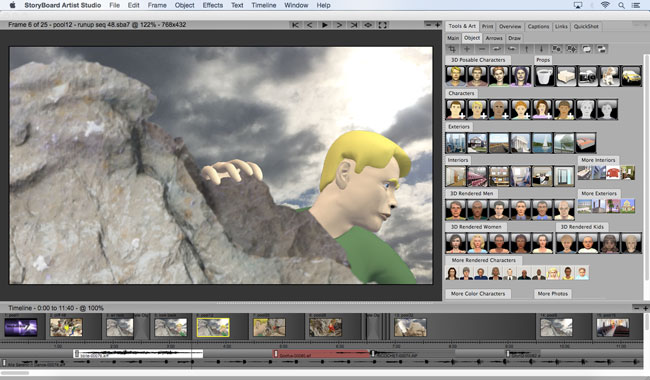Image resolution: width=650 pixels, height=380 pixels.
Task: Click the More Photos button
Action: coord(553,294)
